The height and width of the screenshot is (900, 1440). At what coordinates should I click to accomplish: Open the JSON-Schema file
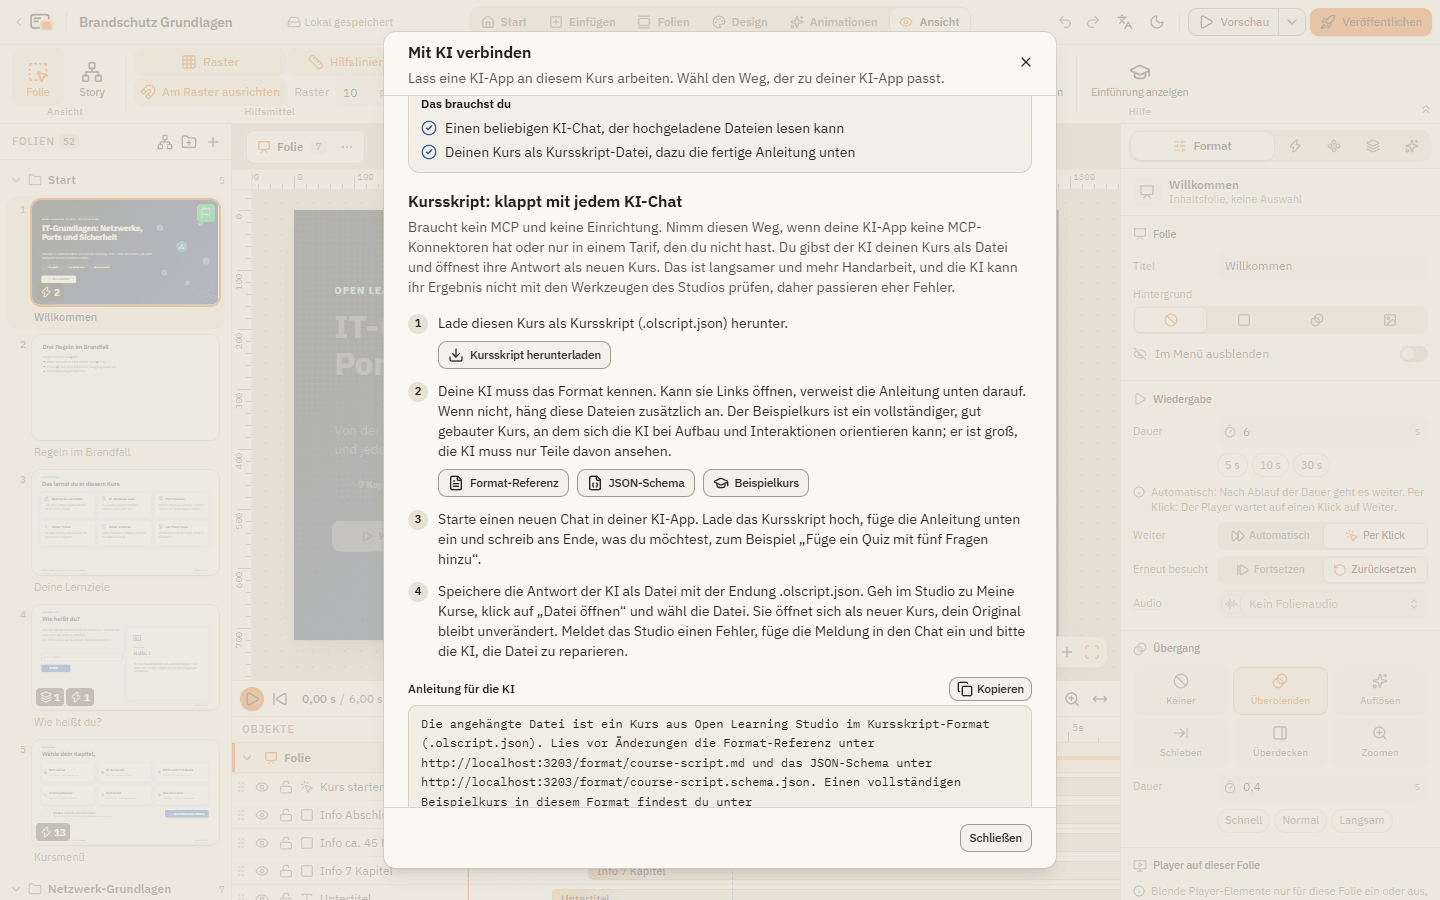pyautogui.click(x=636, y=483)
